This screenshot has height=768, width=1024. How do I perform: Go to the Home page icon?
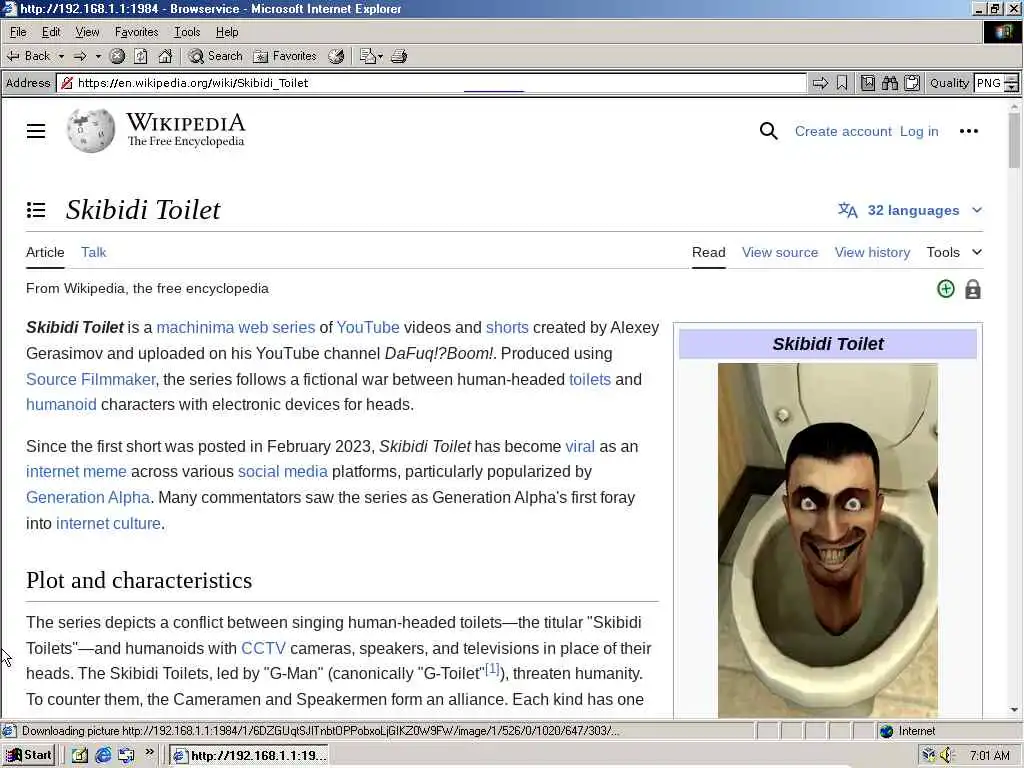pos(165,56)
